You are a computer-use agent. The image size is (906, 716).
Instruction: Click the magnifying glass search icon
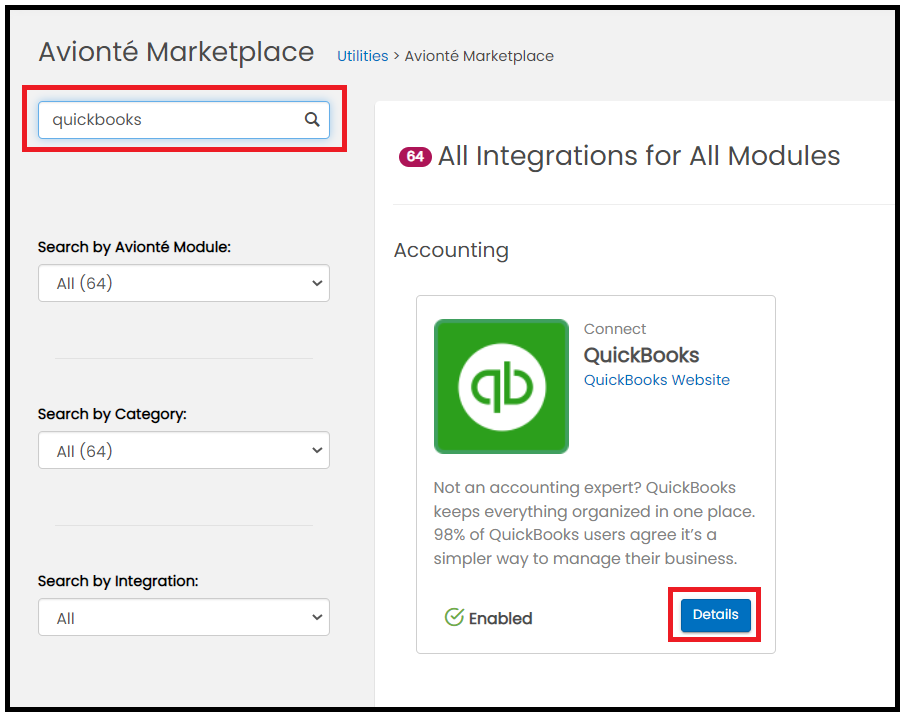coord(312,120)
